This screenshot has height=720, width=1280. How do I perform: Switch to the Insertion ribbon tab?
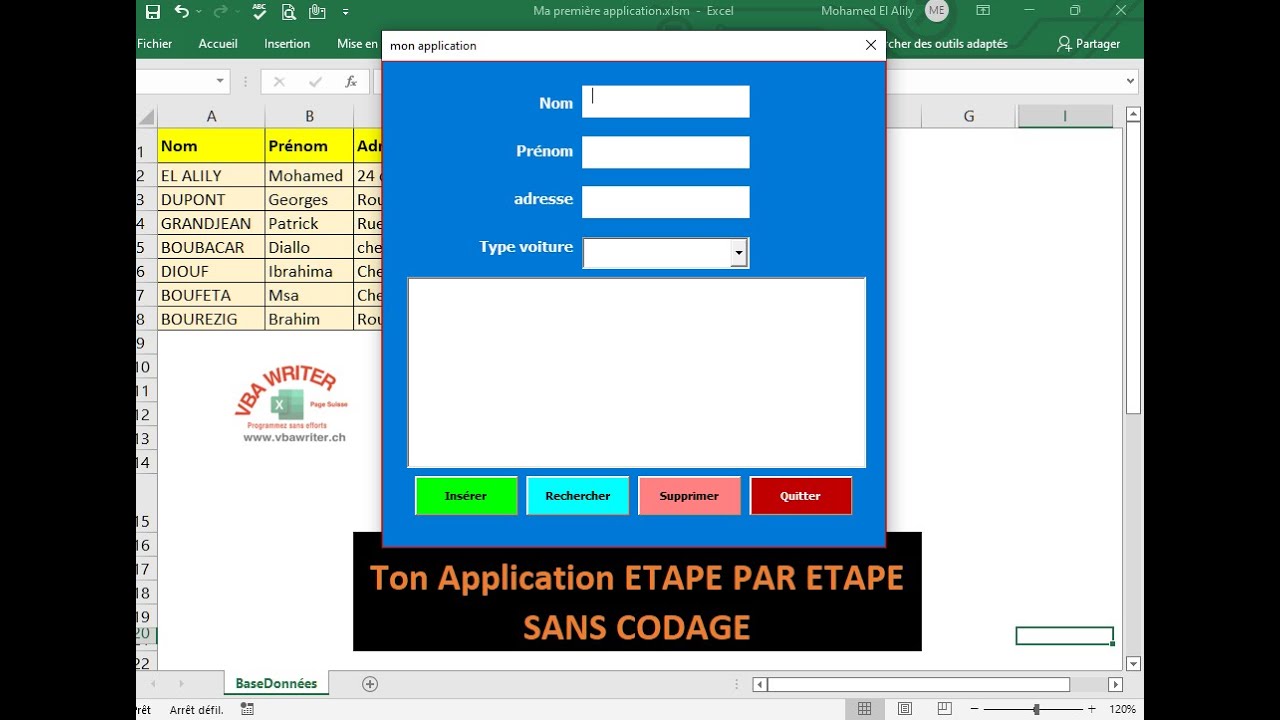[x=287, y=44]
